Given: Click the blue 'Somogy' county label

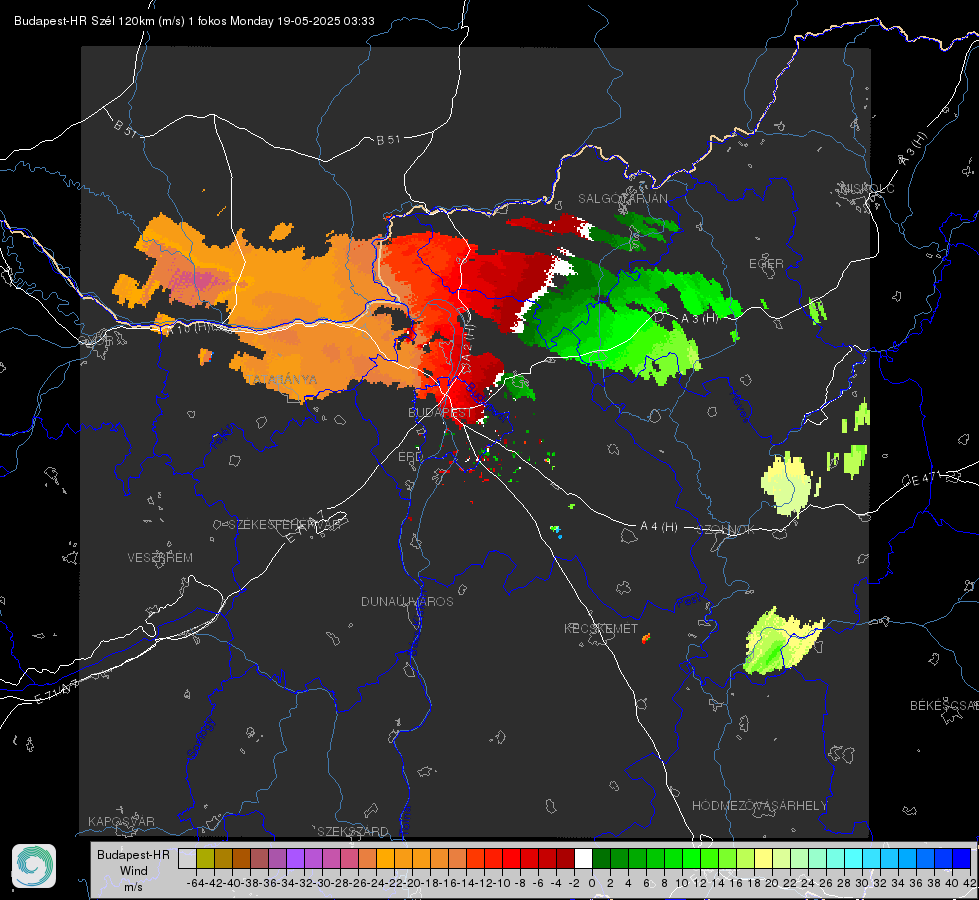Looking at the screenshot, I should [x=200, y=738].
